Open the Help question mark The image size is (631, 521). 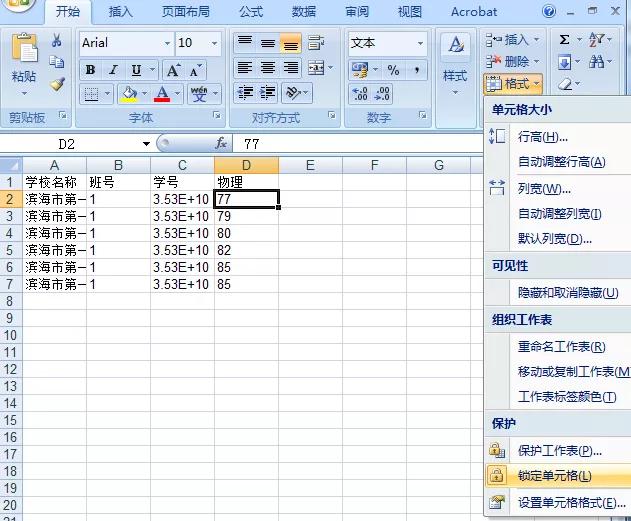coord(549,11)
